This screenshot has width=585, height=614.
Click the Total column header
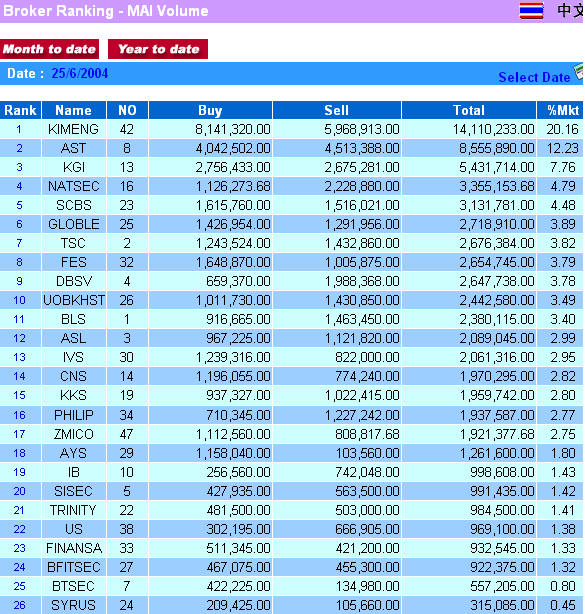pyautogui.click(x=469, y=110)
